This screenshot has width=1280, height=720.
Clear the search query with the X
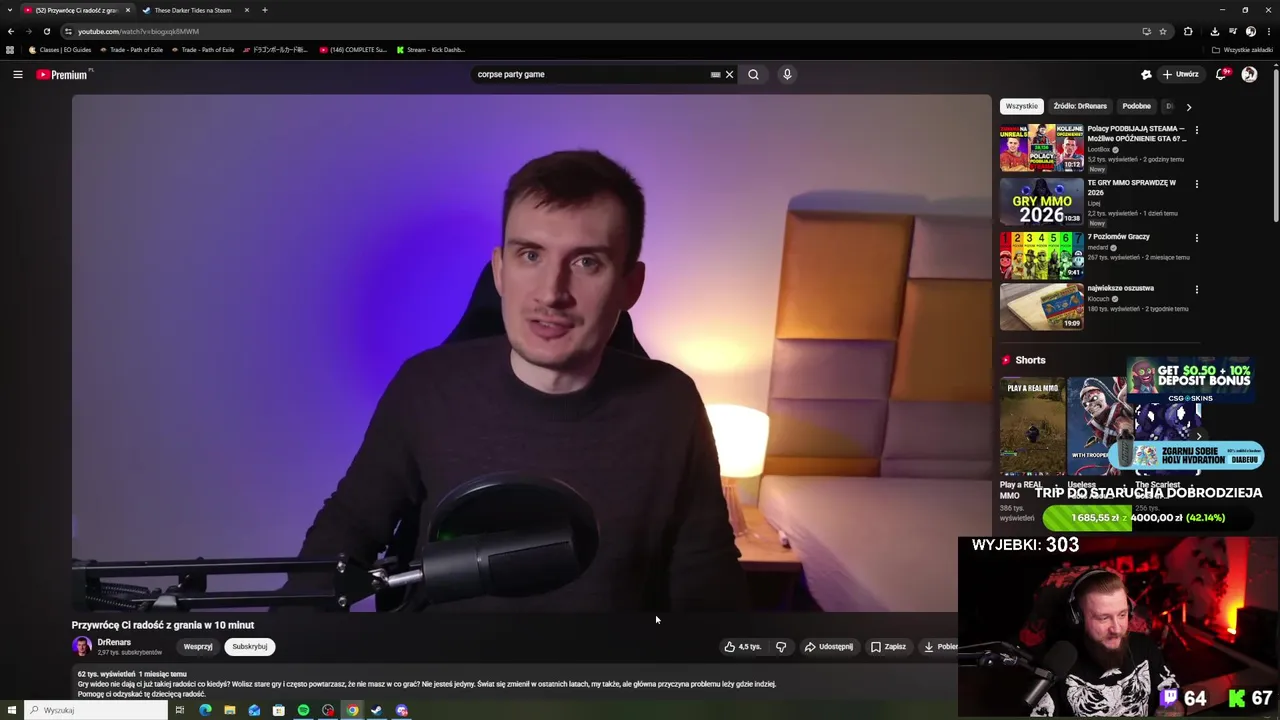729,74
